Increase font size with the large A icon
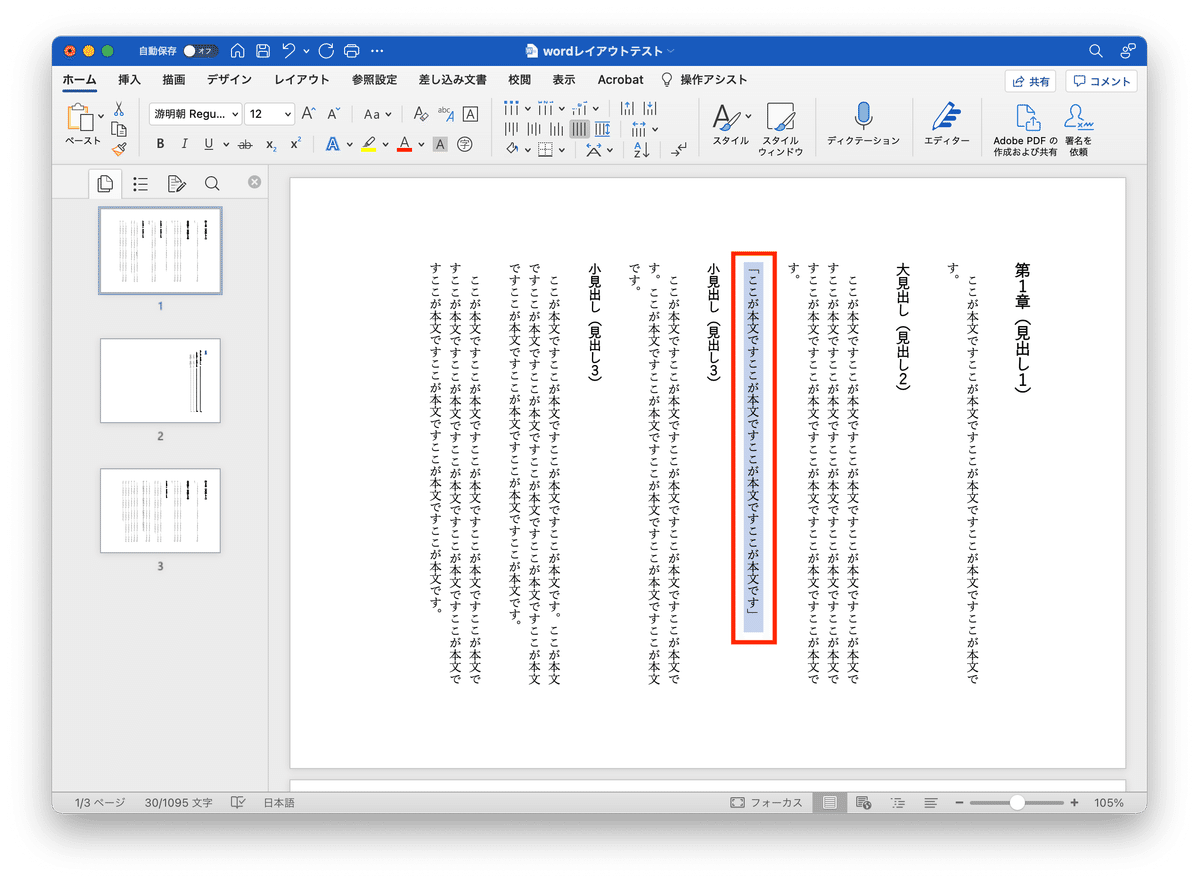 point(309,114)
